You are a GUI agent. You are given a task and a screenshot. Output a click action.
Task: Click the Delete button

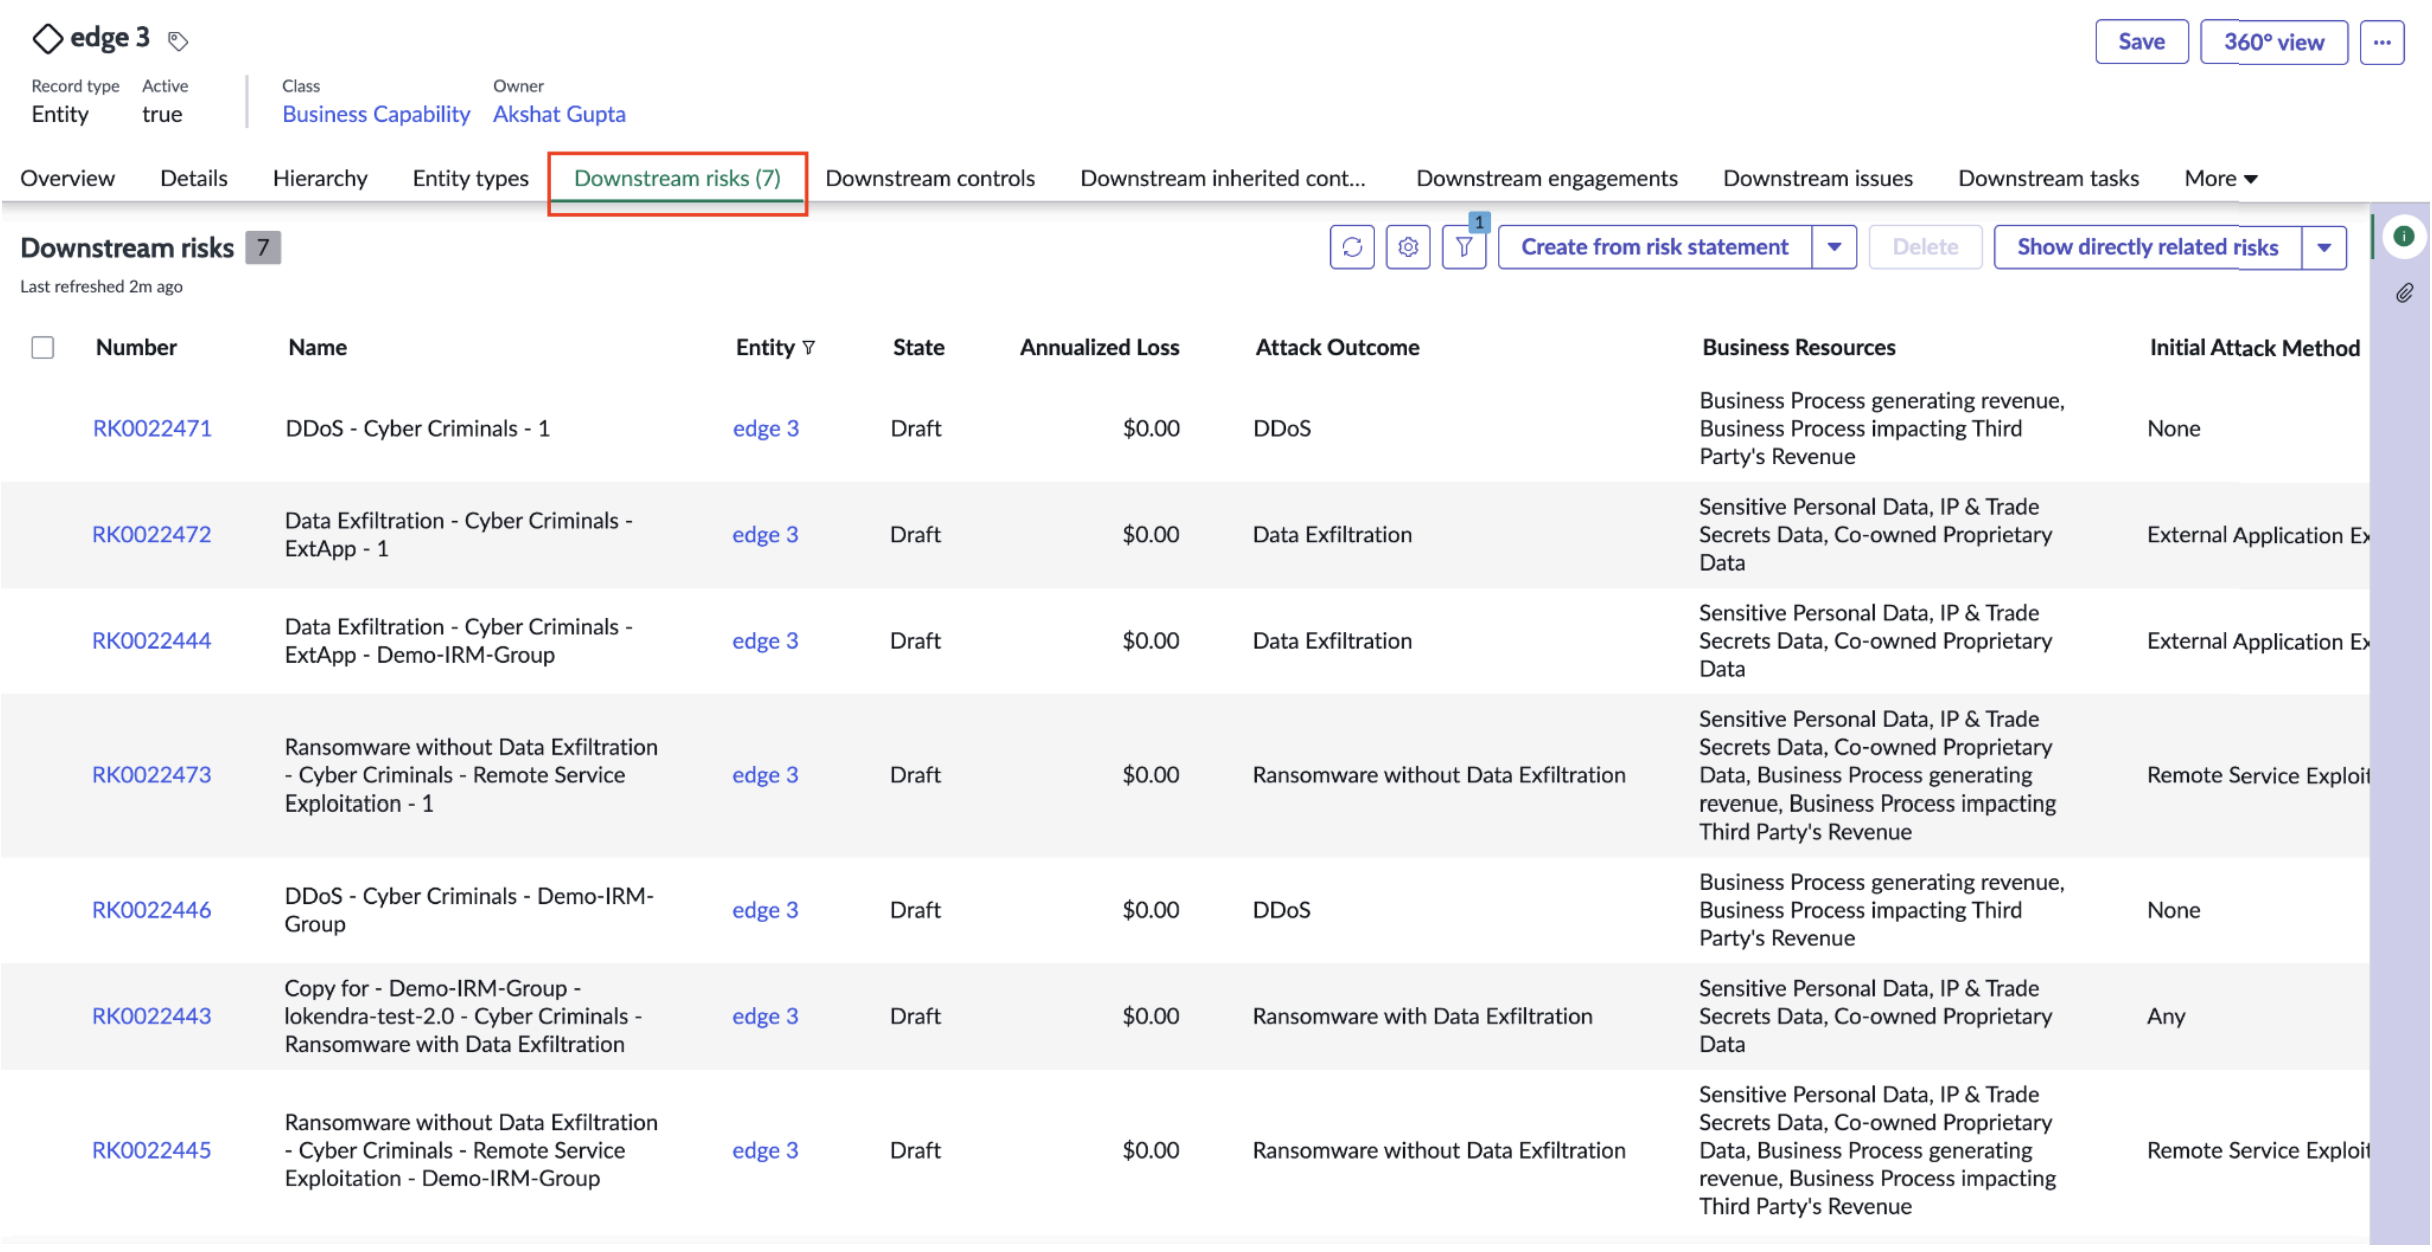pyautogui.click(x=1925, y=247)
